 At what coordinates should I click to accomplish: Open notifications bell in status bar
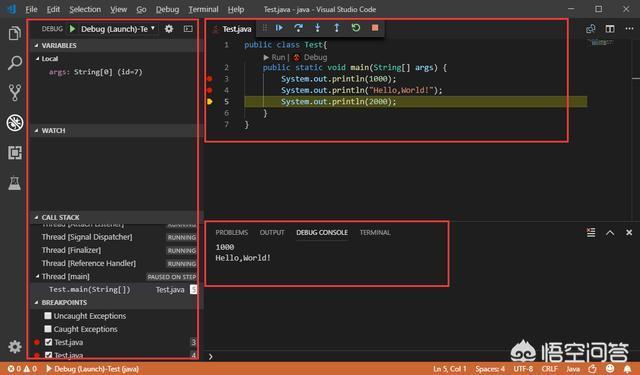[628, 369]
